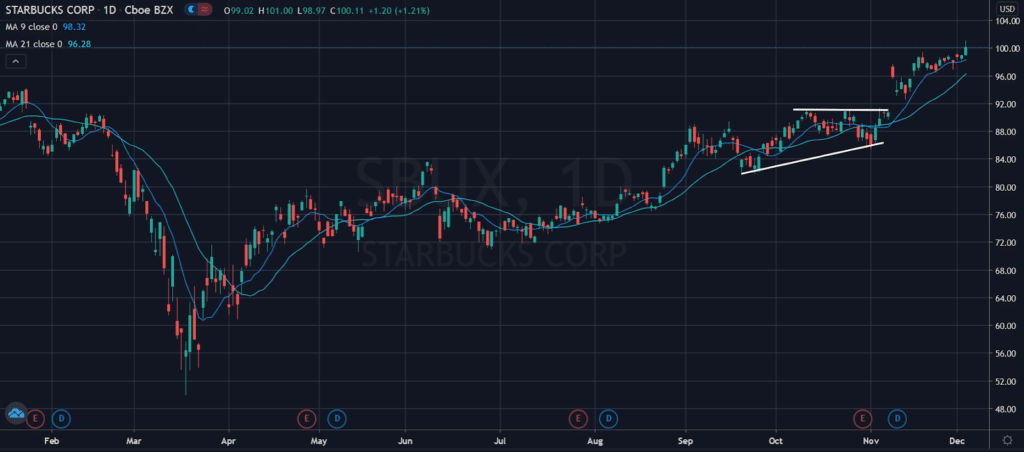Image resolution: width=1024 pixels, height=452 pixels.
Task: Click the close price C100.11
Action: coord(346,10)
